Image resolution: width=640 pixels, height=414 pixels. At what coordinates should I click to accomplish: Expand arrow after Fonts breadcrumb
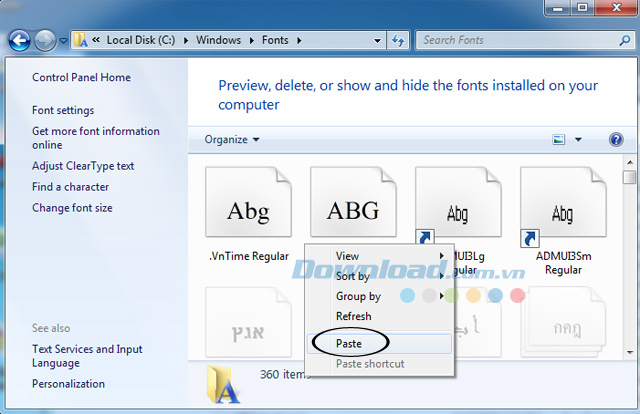tap(299, 40)
